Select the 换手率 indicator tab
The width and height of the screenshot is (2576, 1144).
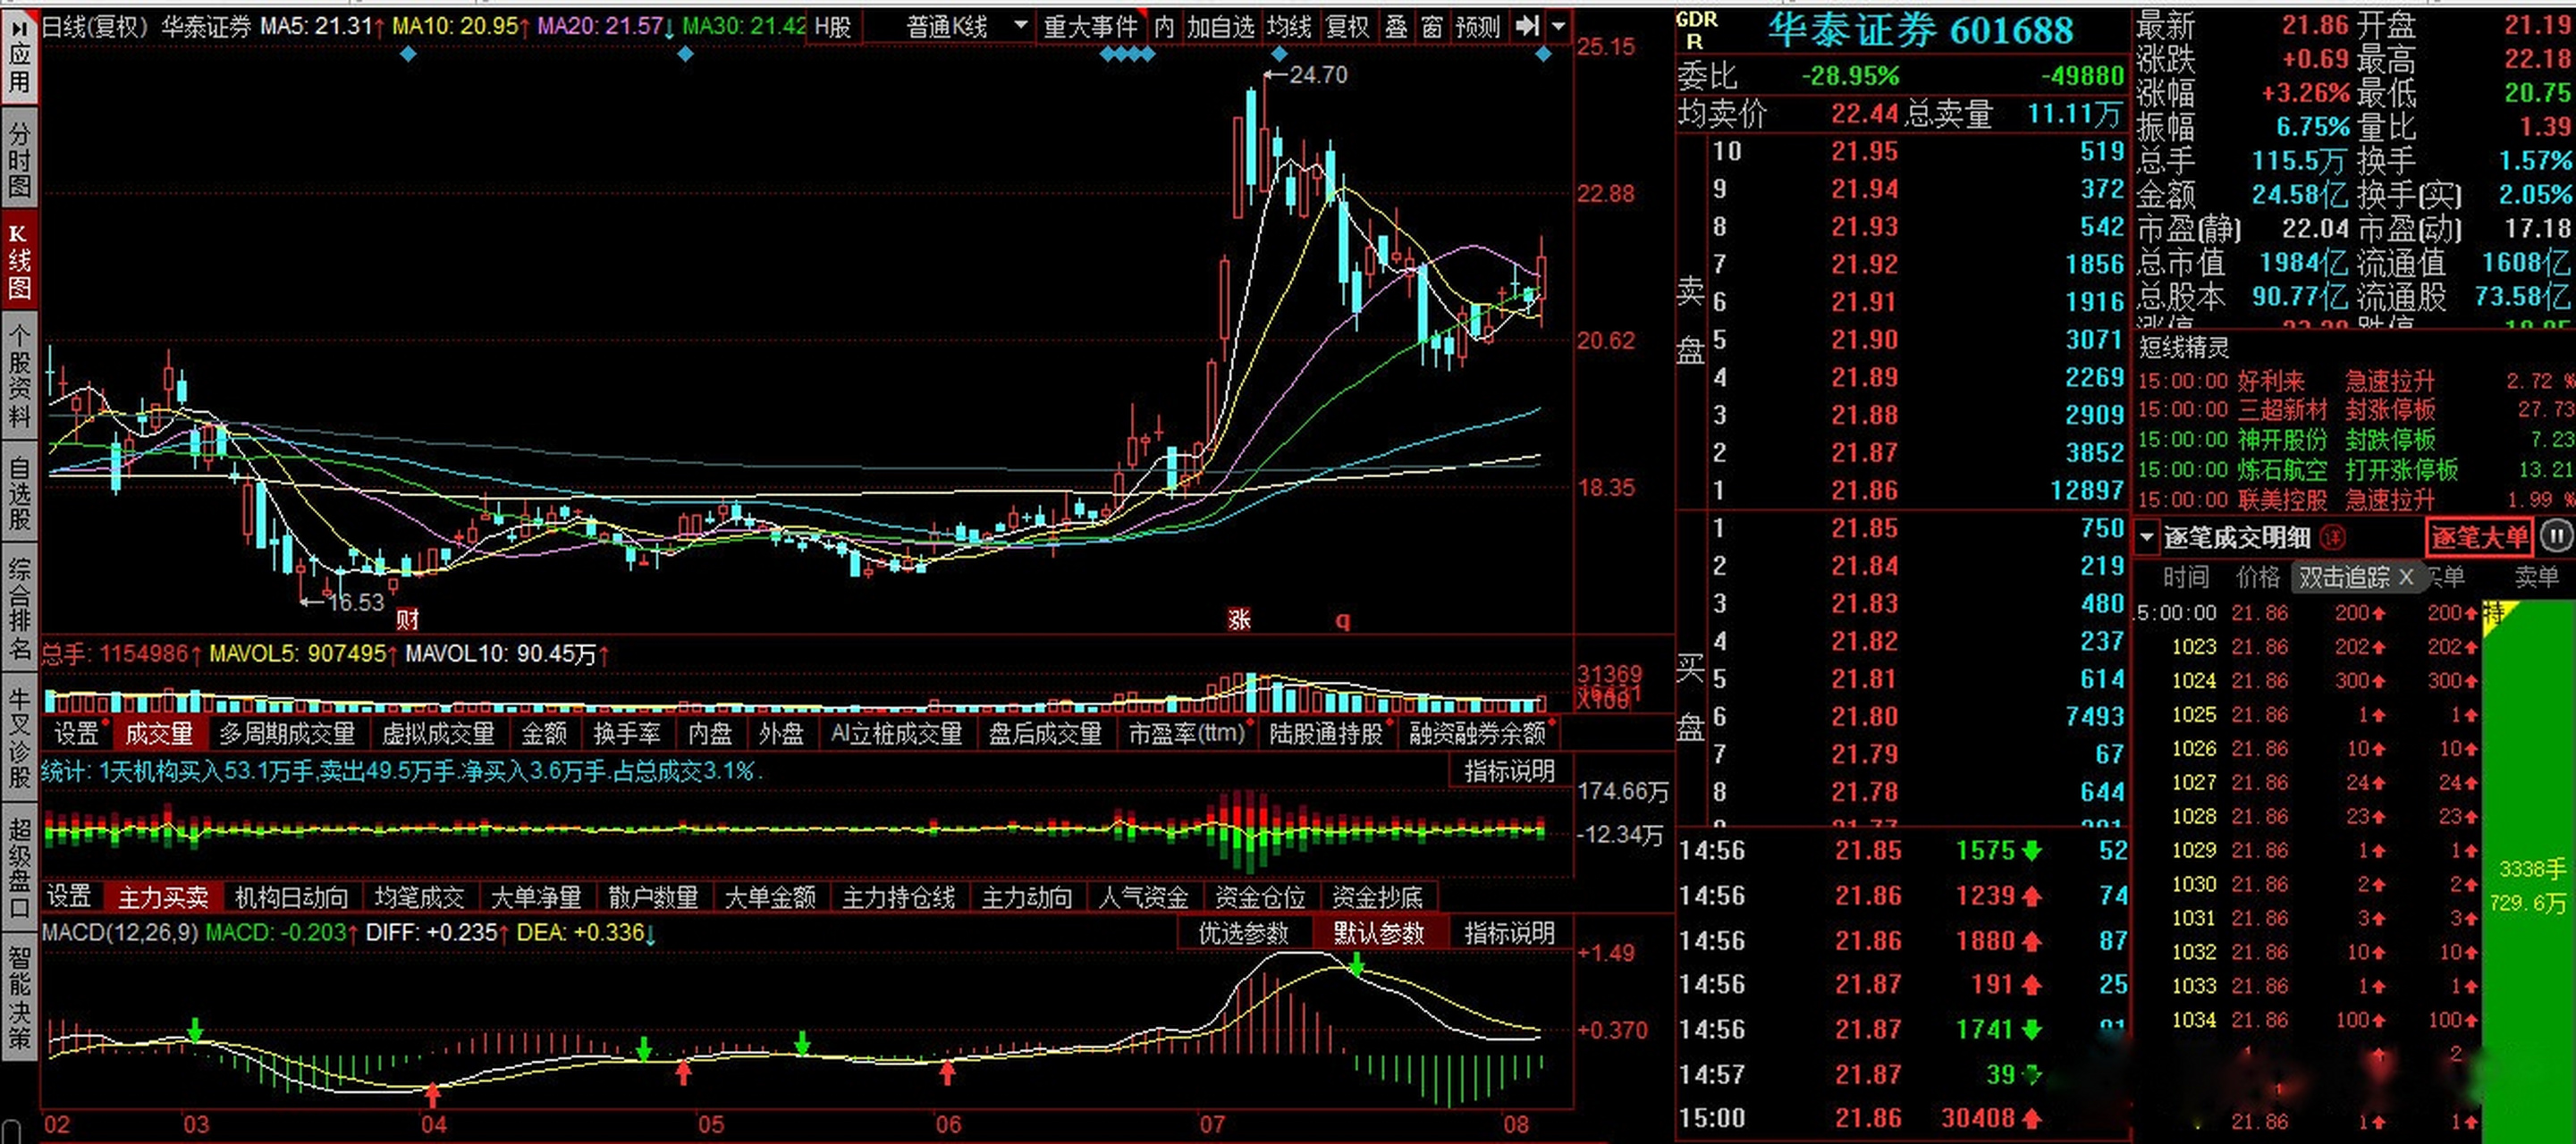point(627,734)
